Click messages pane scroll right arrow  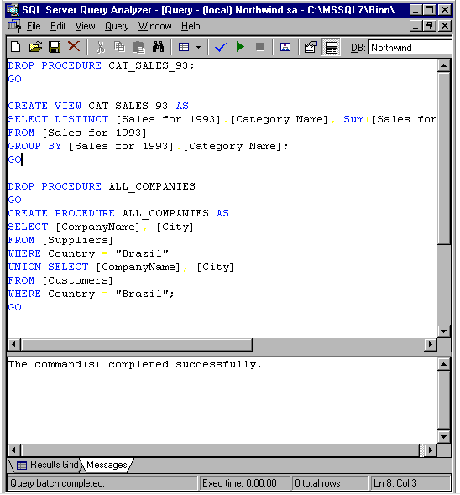coord(430,450)
